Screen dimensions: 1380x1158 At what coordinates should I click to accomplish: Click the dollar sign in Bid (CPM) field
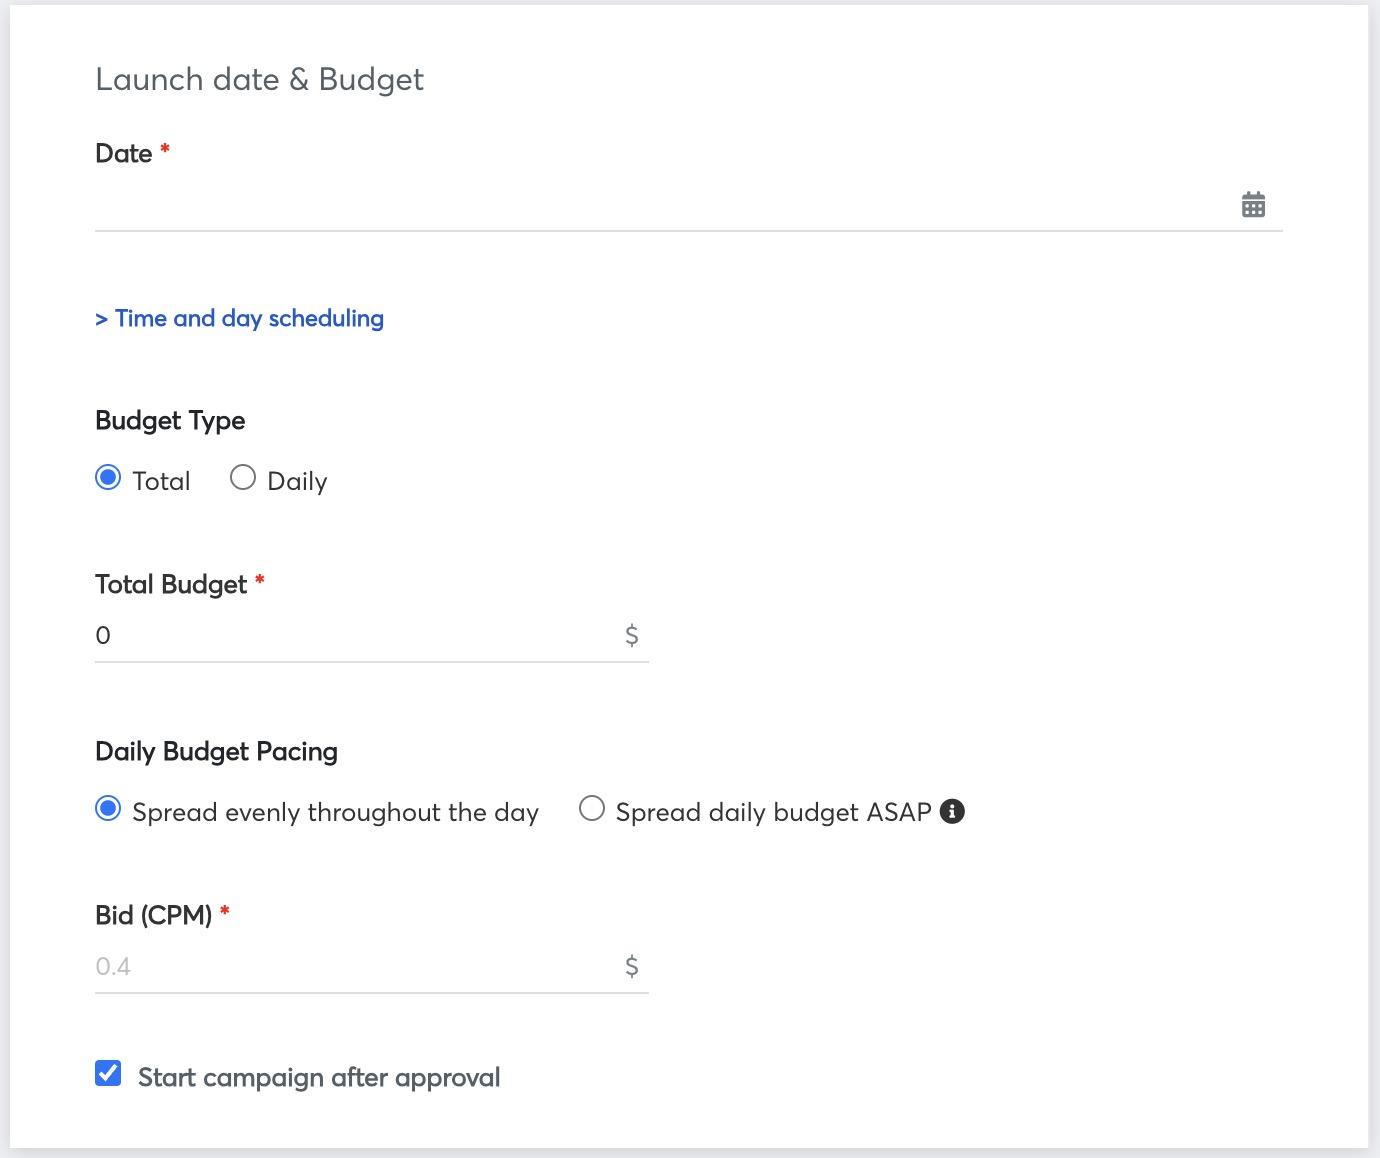click(632, 966)
